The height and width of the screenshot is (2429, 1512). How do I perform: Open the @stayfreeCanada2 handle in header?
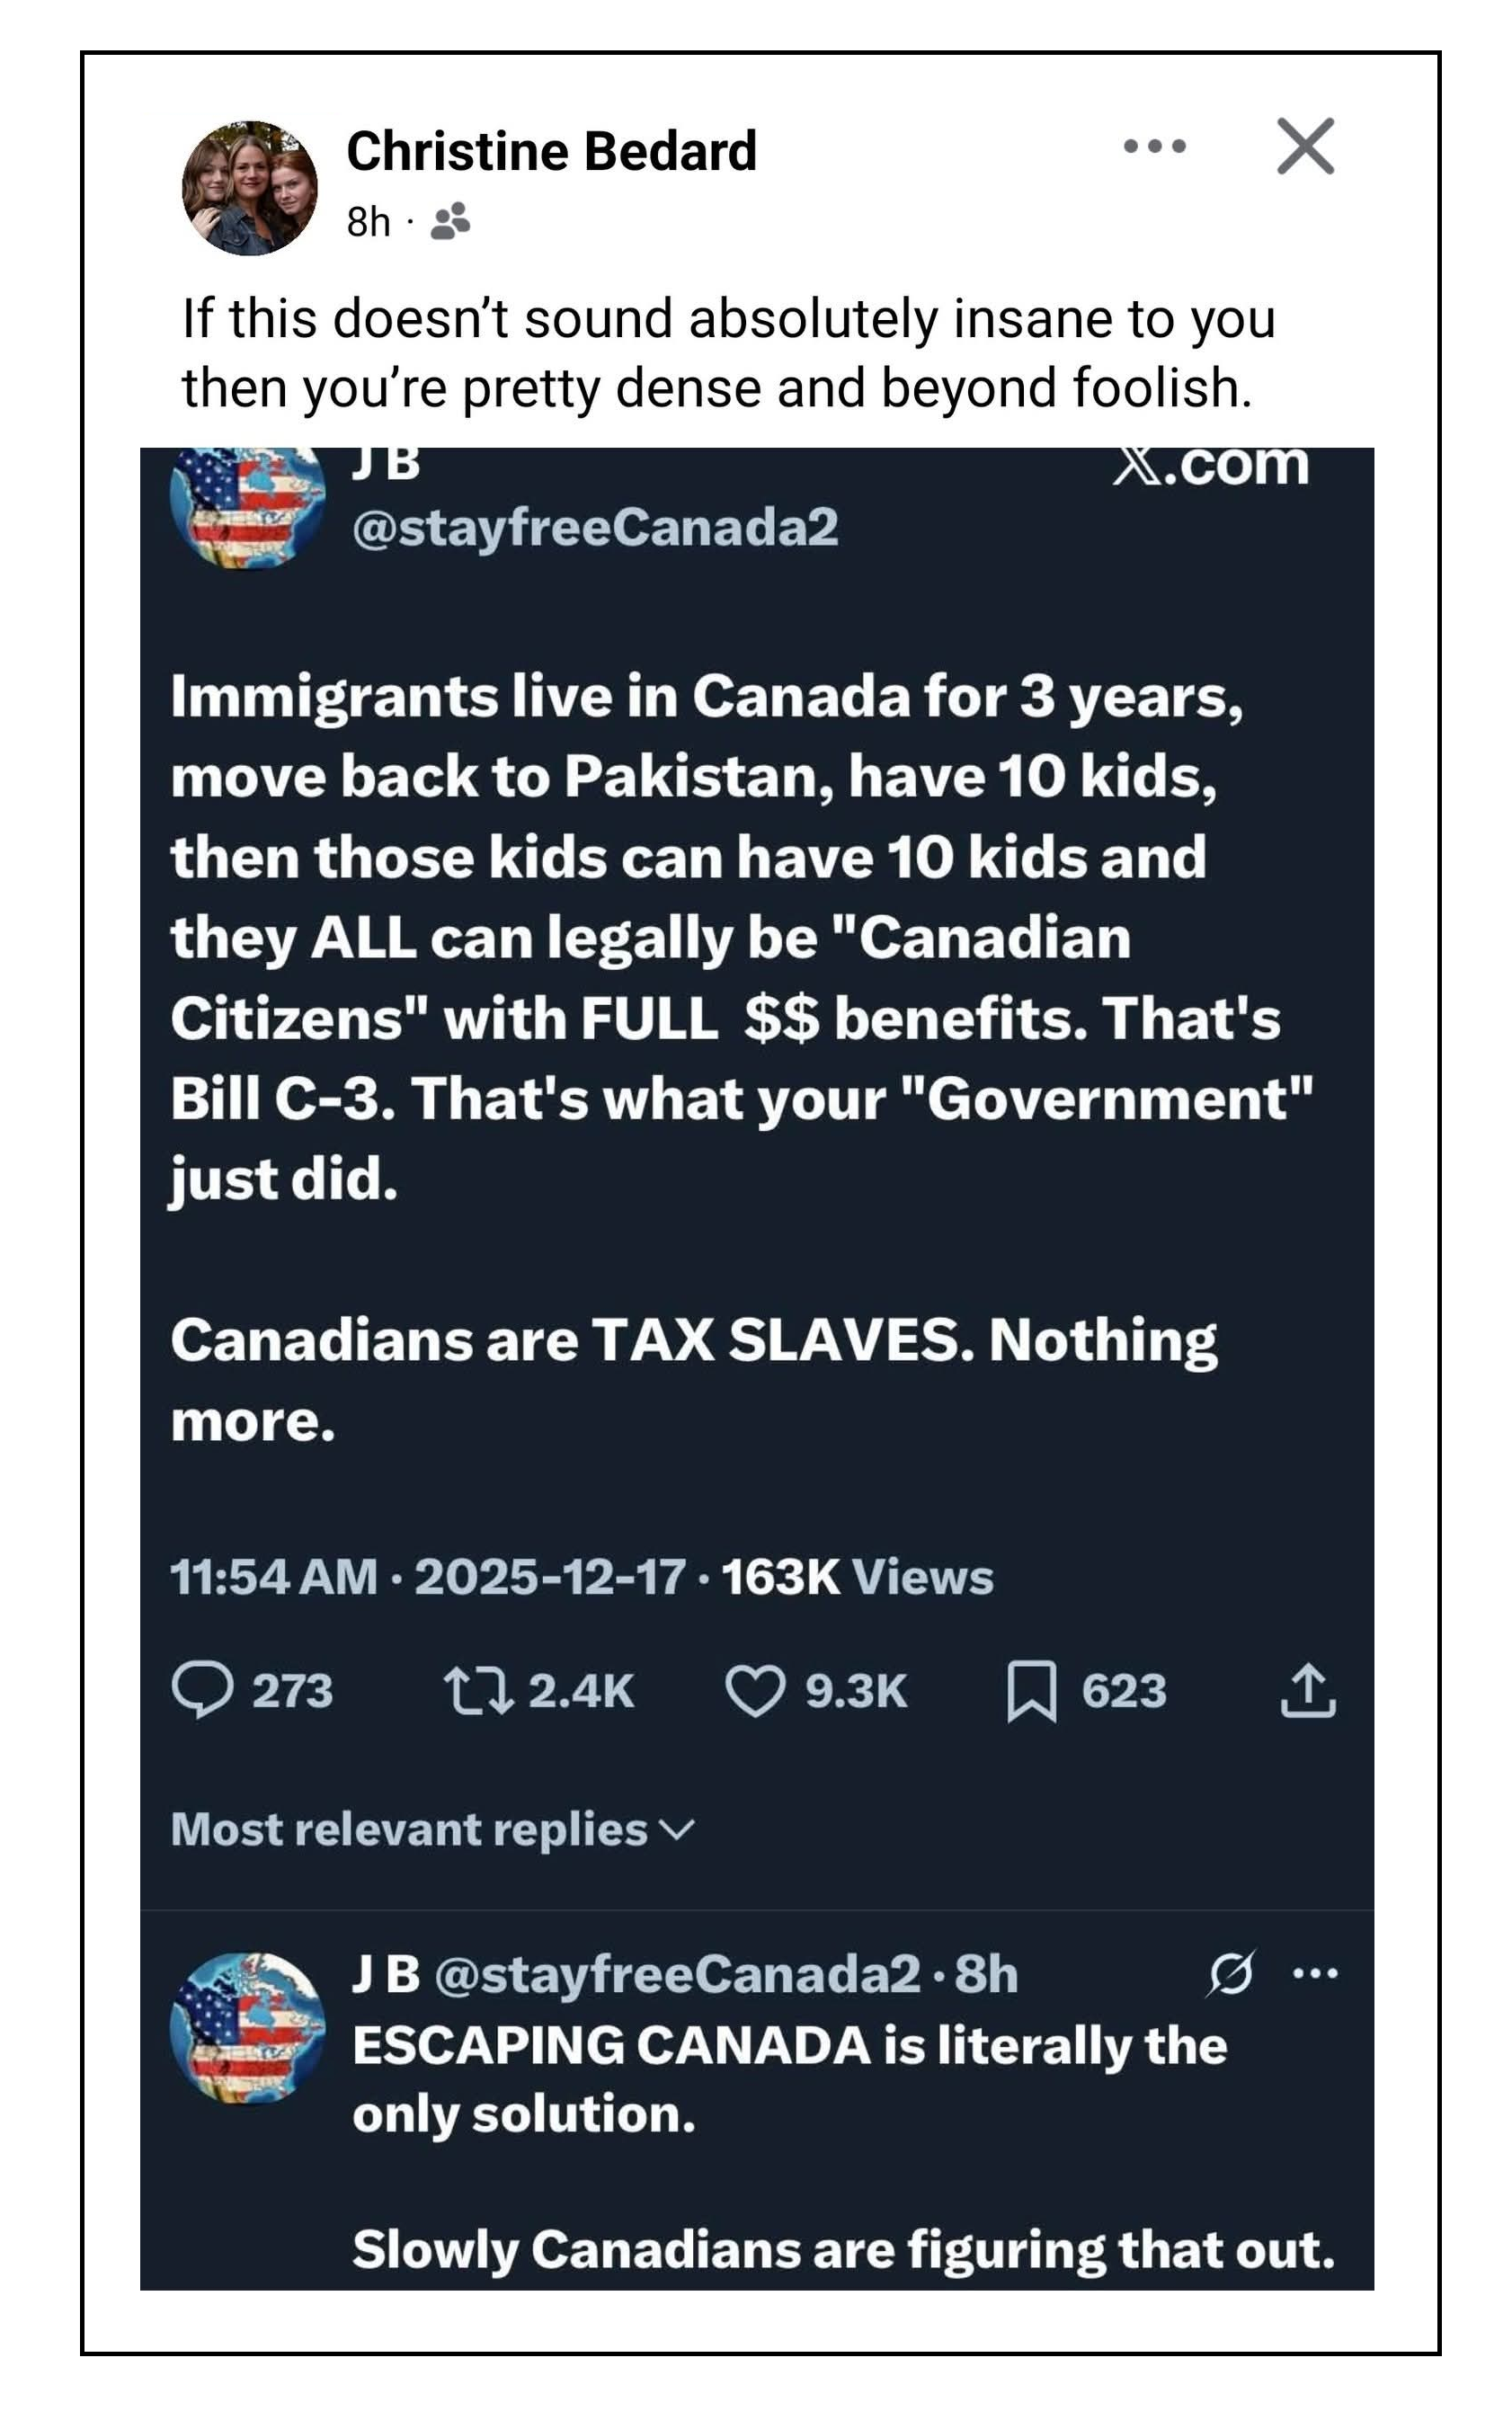pos(595,528)
